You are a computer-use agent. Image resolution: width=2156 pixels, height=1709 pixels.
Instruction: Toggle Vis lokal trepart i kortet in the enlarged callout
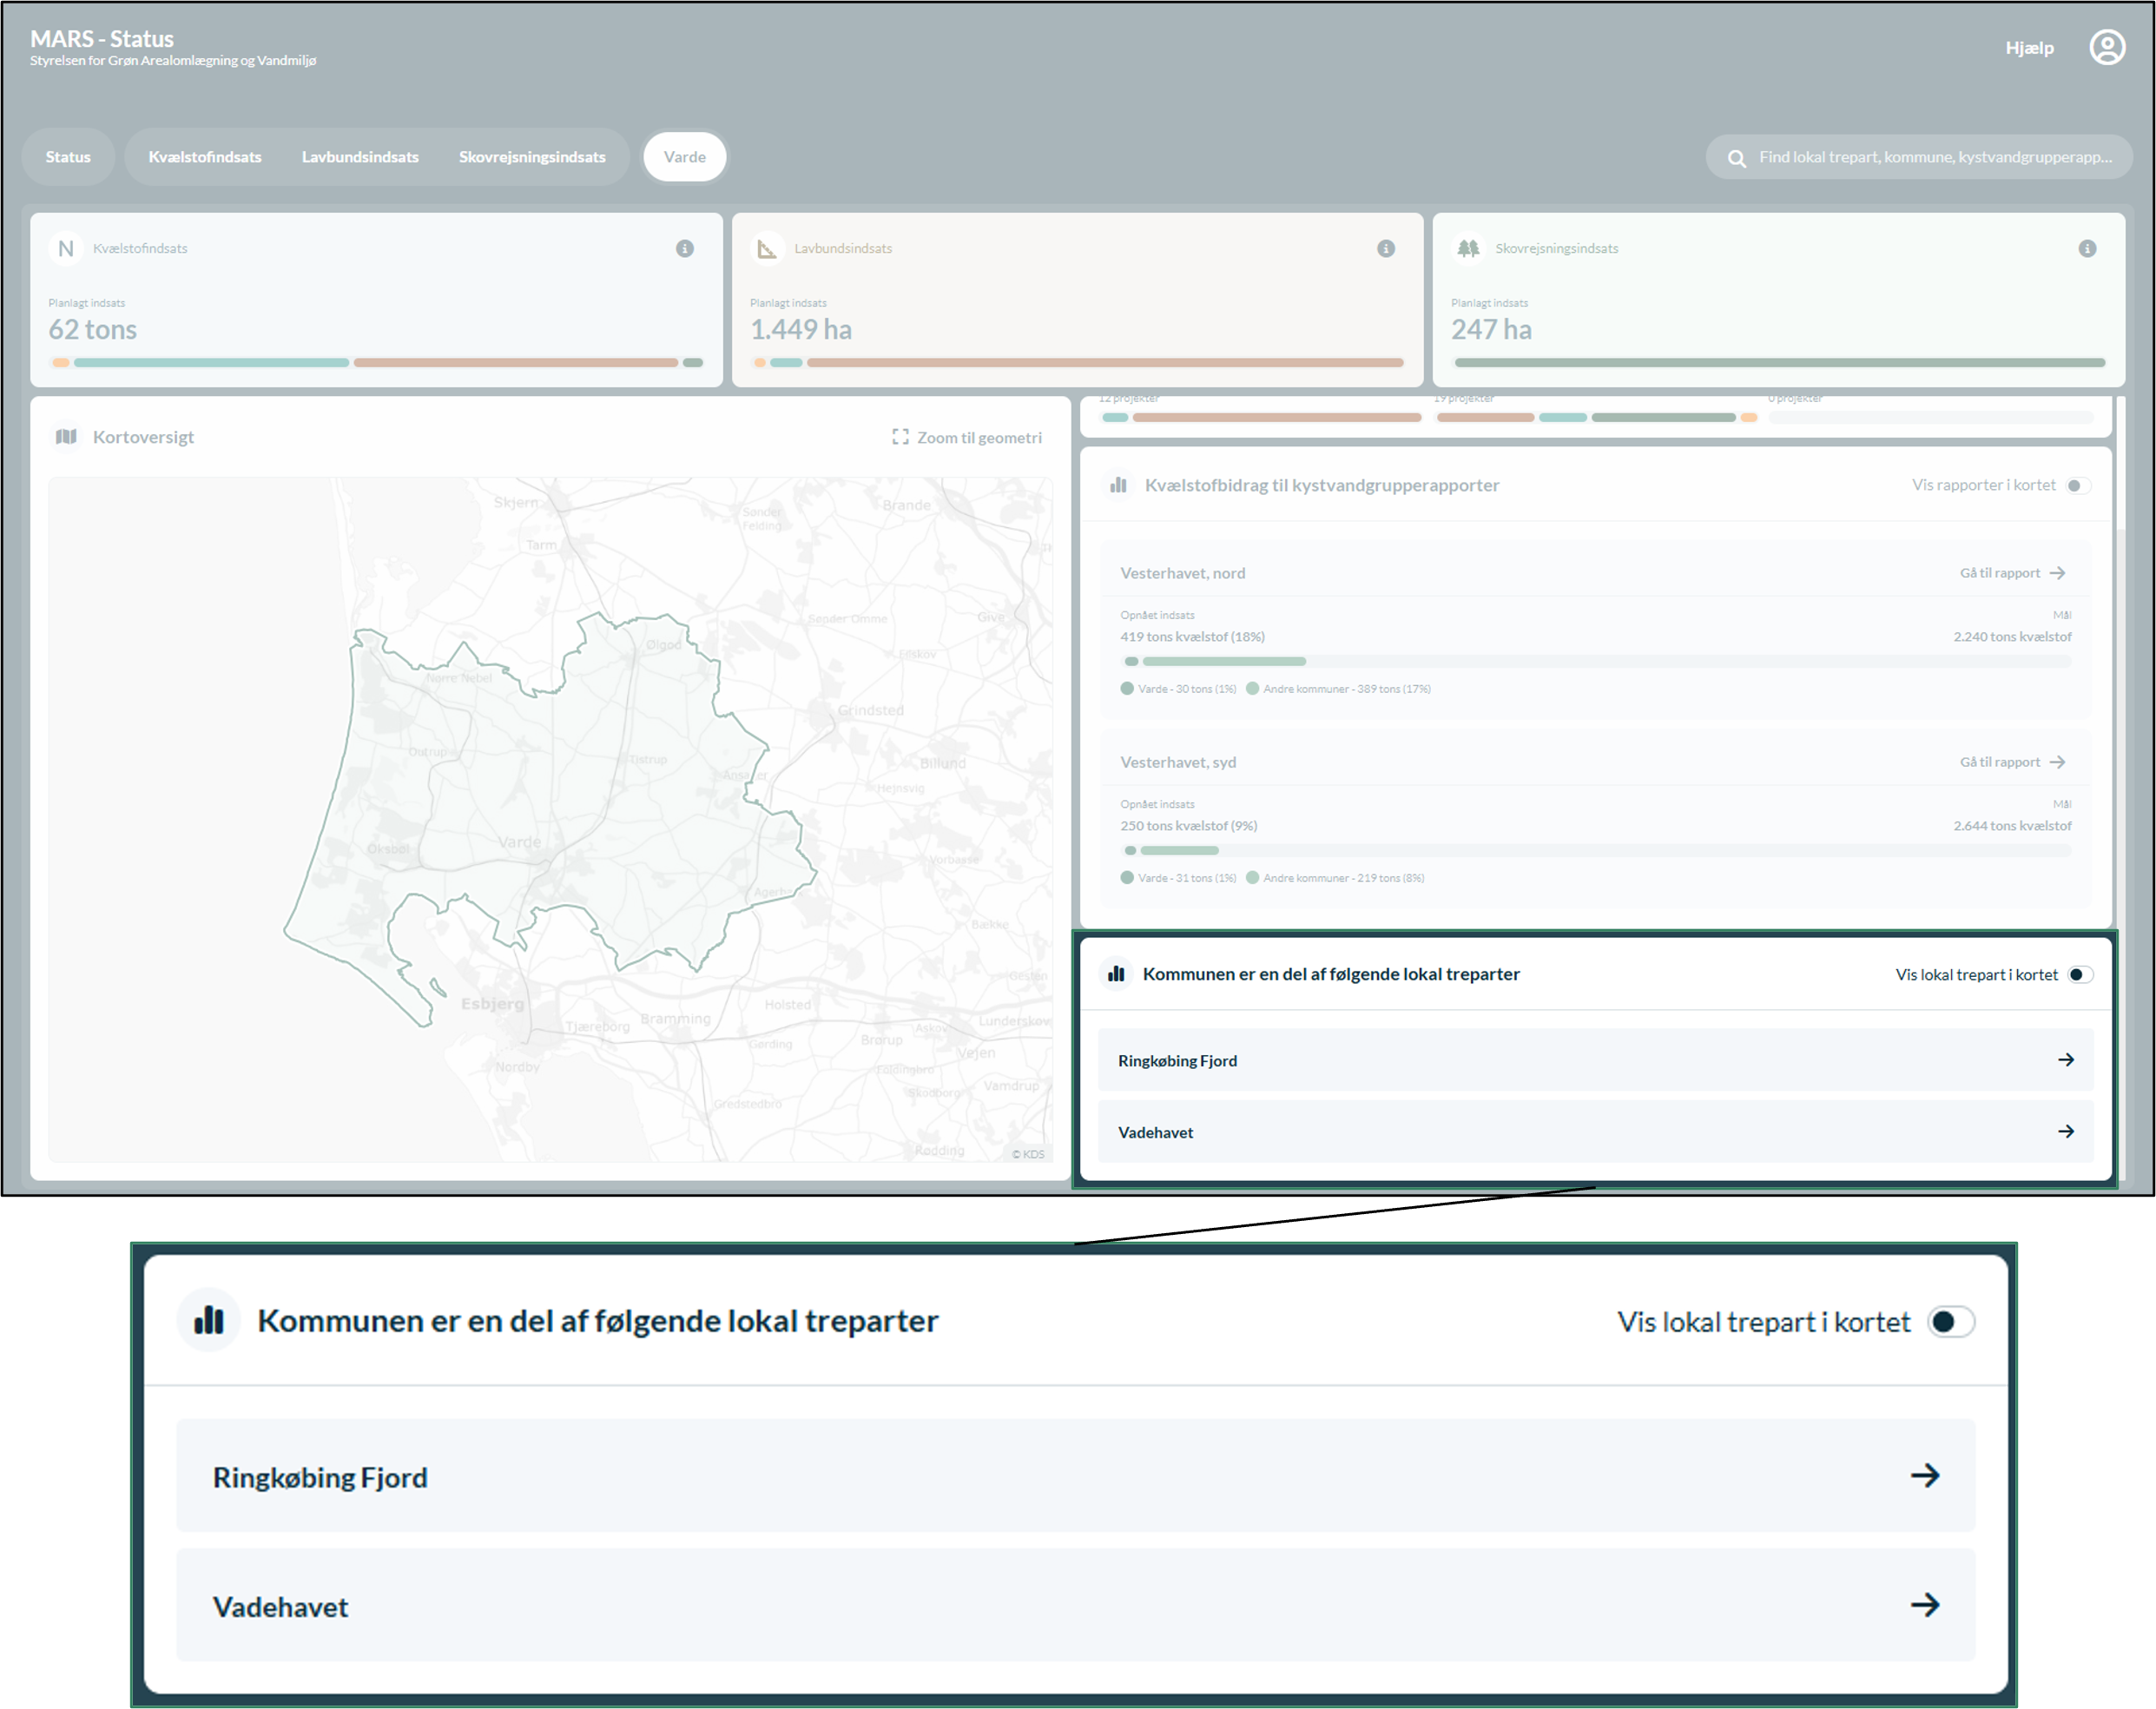click(1951, 1321)
